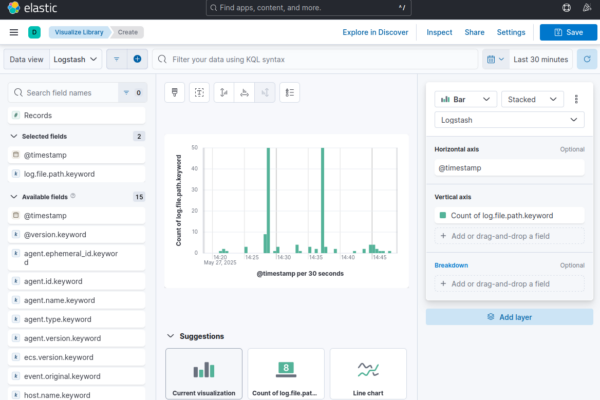Open the filter menu icon beside Logstash

point(117,59)
